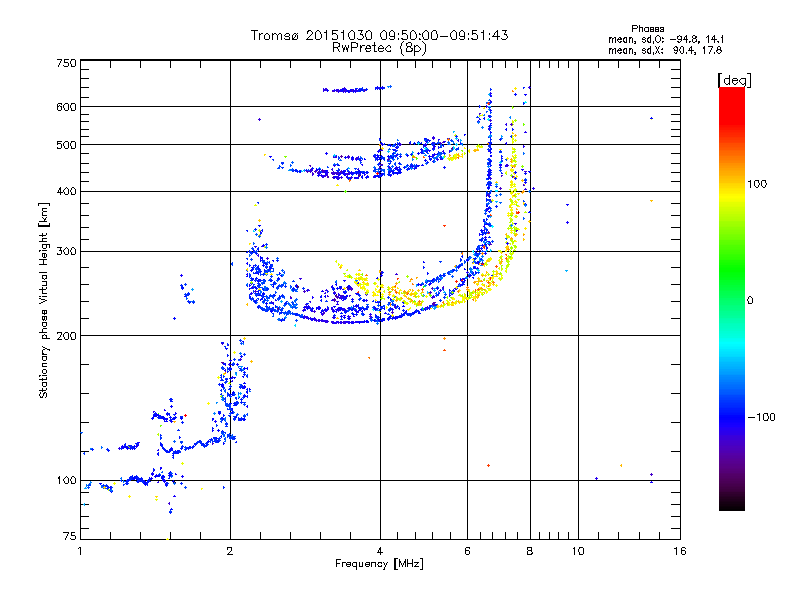The image size is (800, 600).
Task: Click the y-axis tick label '750'
Action: (x=66, y=63)
